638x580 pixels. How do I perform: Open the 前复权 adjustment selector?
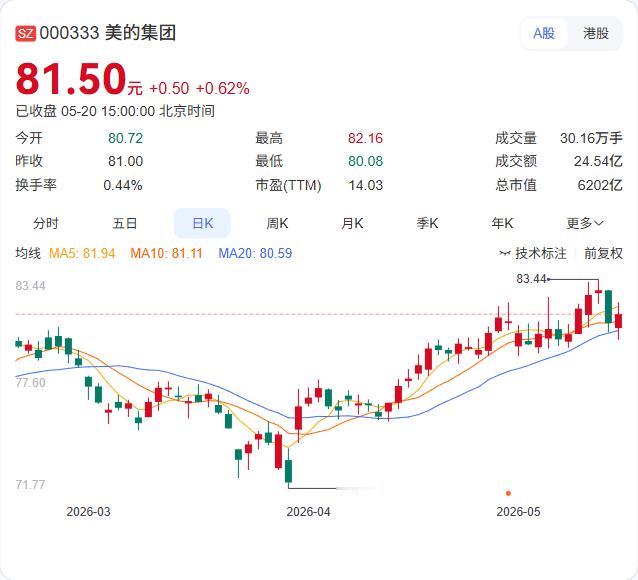pyautogui.click(x=603, y=254)
